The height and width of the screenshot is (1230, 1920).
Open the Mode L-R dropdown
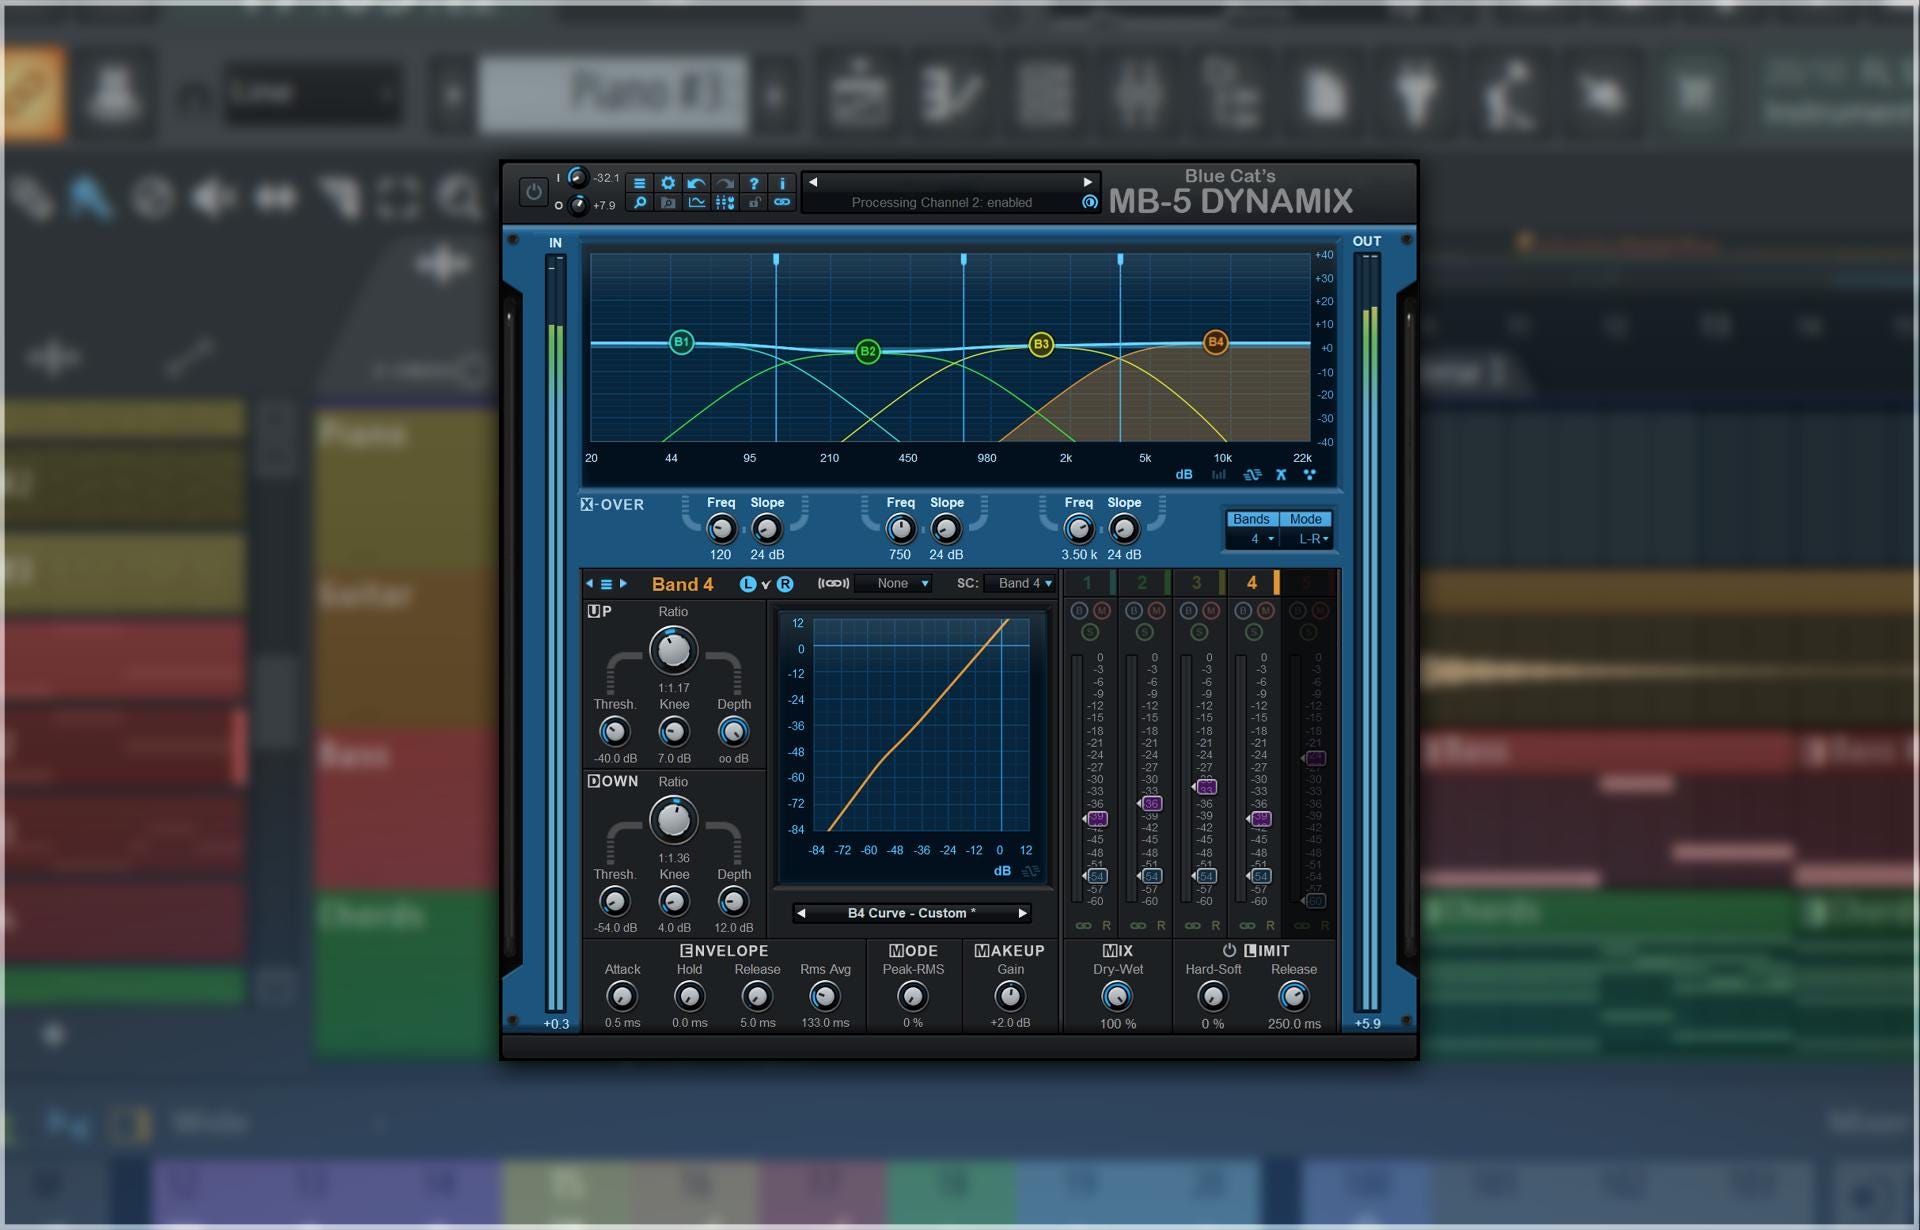pos(1308,538)
